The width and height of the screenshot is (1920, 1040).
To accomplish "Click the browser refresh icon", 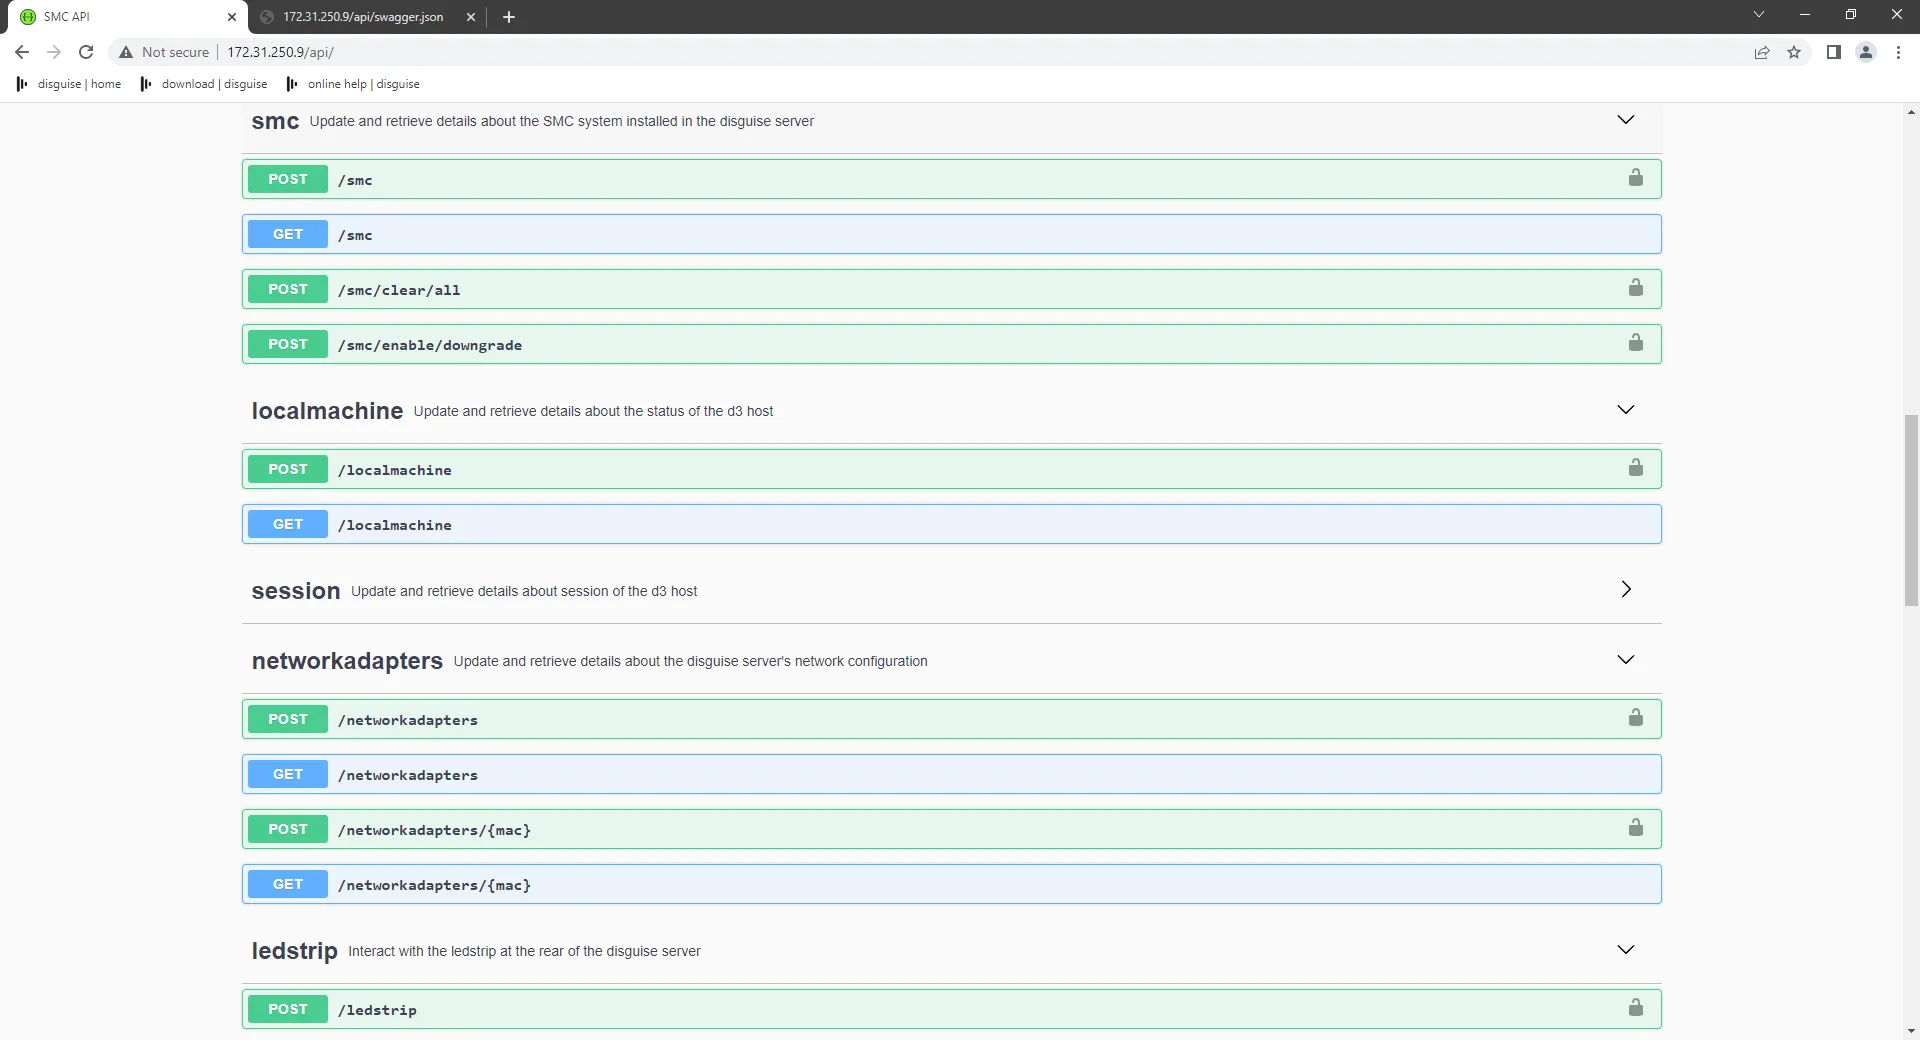I will [x=86, y=52].
